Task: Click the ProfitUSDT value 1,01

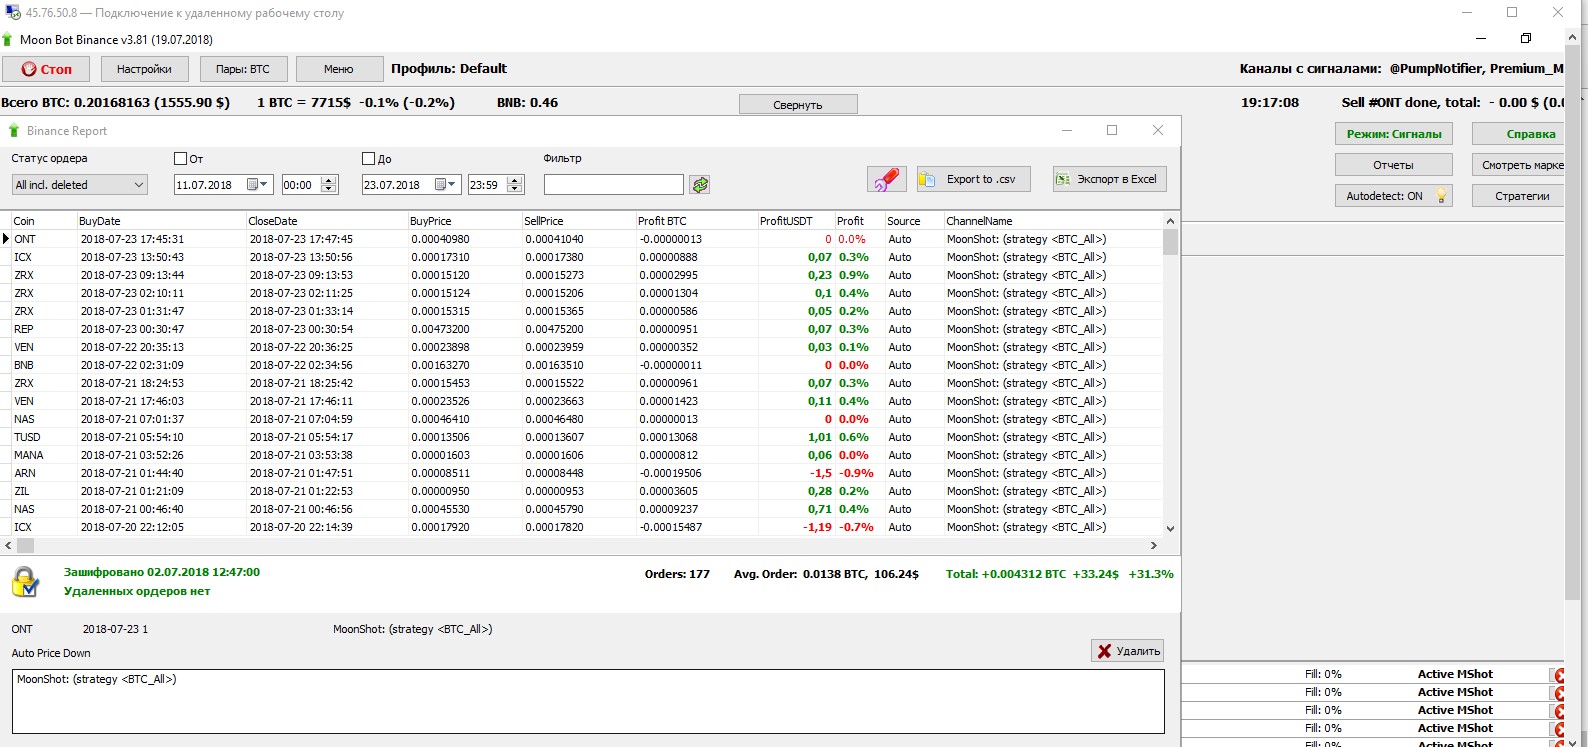Action: pyautogui.click(x=820, y=437)
